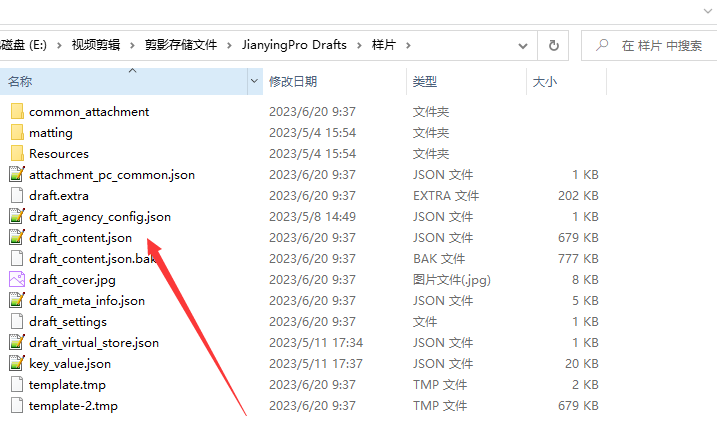The height and width of the screenshot is (434, 717).
Task: Click the draft.extra file icon
Action: [x=17, y=195]
